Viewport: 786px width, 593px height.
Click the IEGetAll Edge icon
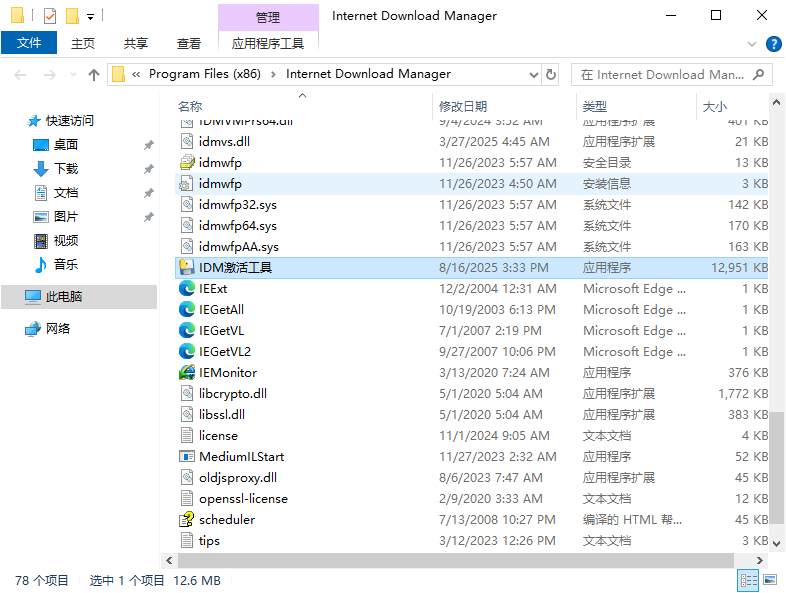coord(186,310)
